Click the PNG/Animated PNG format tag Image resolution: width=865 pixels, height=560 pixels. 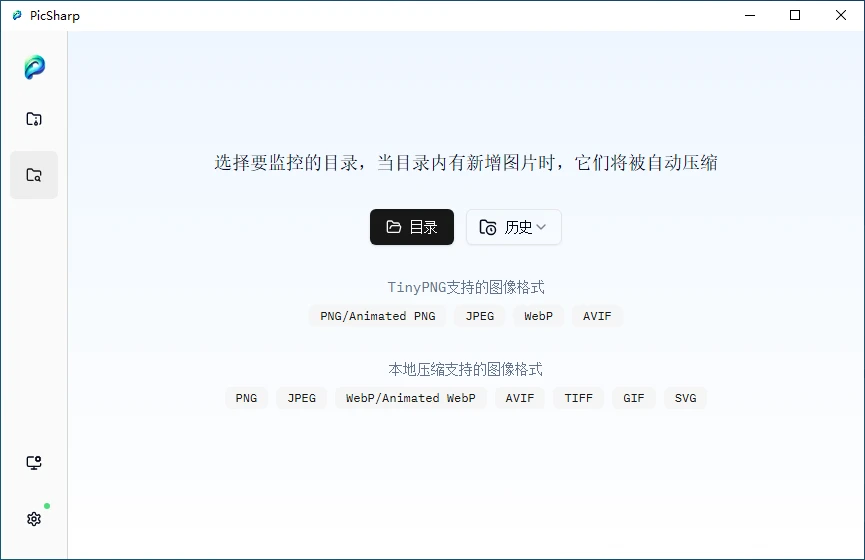pyautogui.click(x=377, y=316)
